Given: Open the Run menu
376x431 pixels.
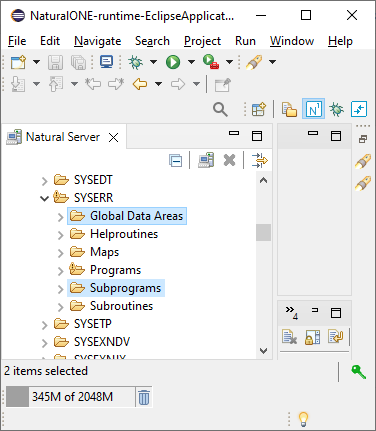Looking at the screenshot, I should point(245,41).
